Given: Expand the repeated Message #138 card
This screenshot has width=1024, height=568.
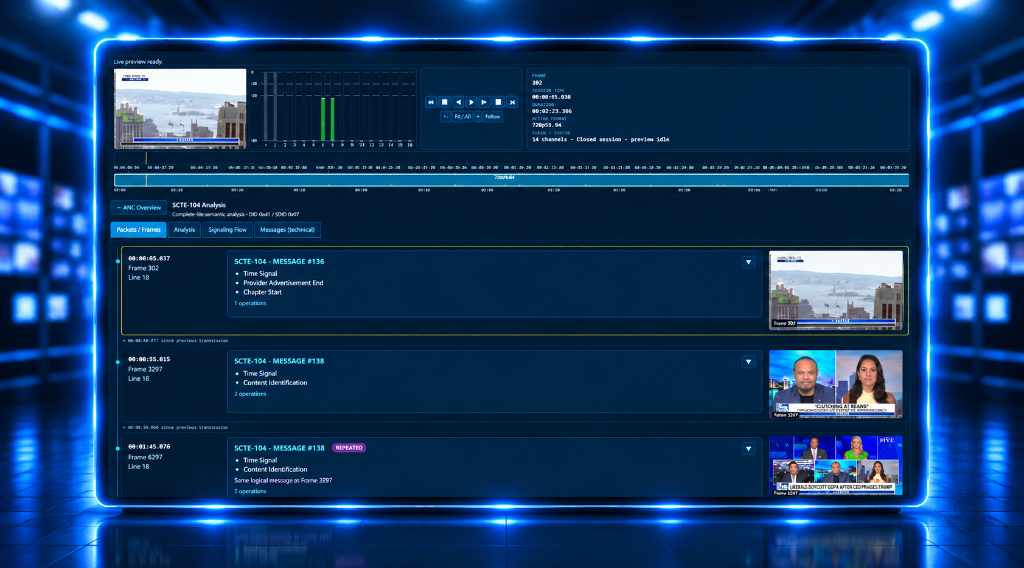Looking at the screenshot, I should point(748,449).
